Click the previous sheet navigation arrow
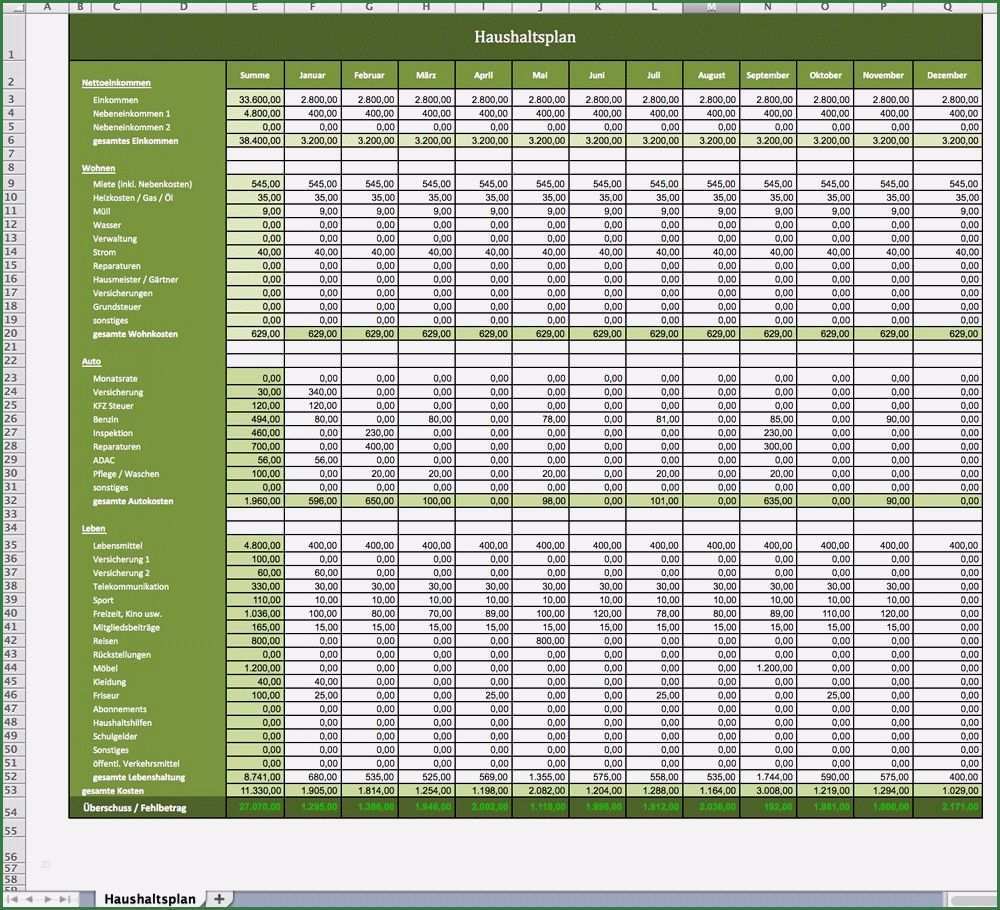The width and height of the screenshot is (1000, 910). click(x=30, y=900)
